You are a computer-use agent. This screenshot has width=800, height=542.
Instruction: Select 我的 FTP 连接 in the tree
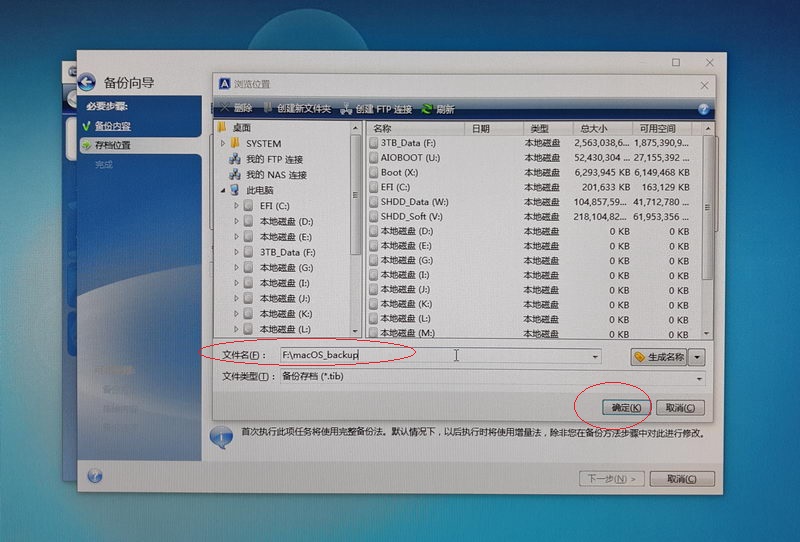pyautogui.click(x=274, y=159)
